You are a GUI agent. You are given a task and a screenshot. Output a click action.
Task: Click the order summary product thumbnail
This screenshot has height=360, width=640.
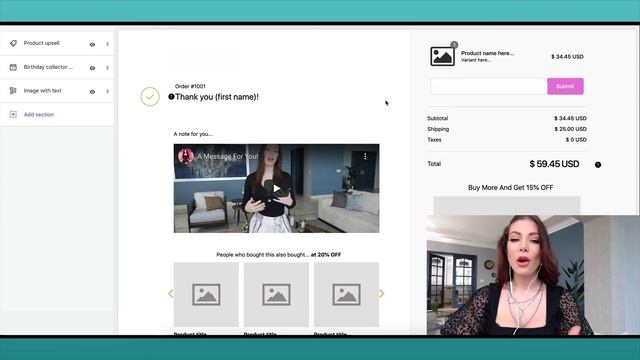coord(442,56)
